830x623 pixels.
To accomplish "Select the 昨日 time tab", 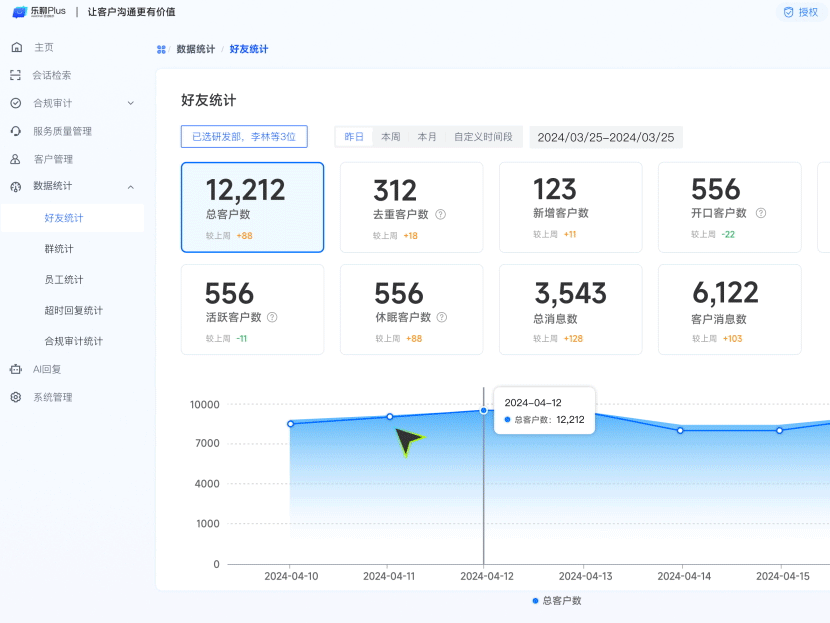I will click(354, 137).
